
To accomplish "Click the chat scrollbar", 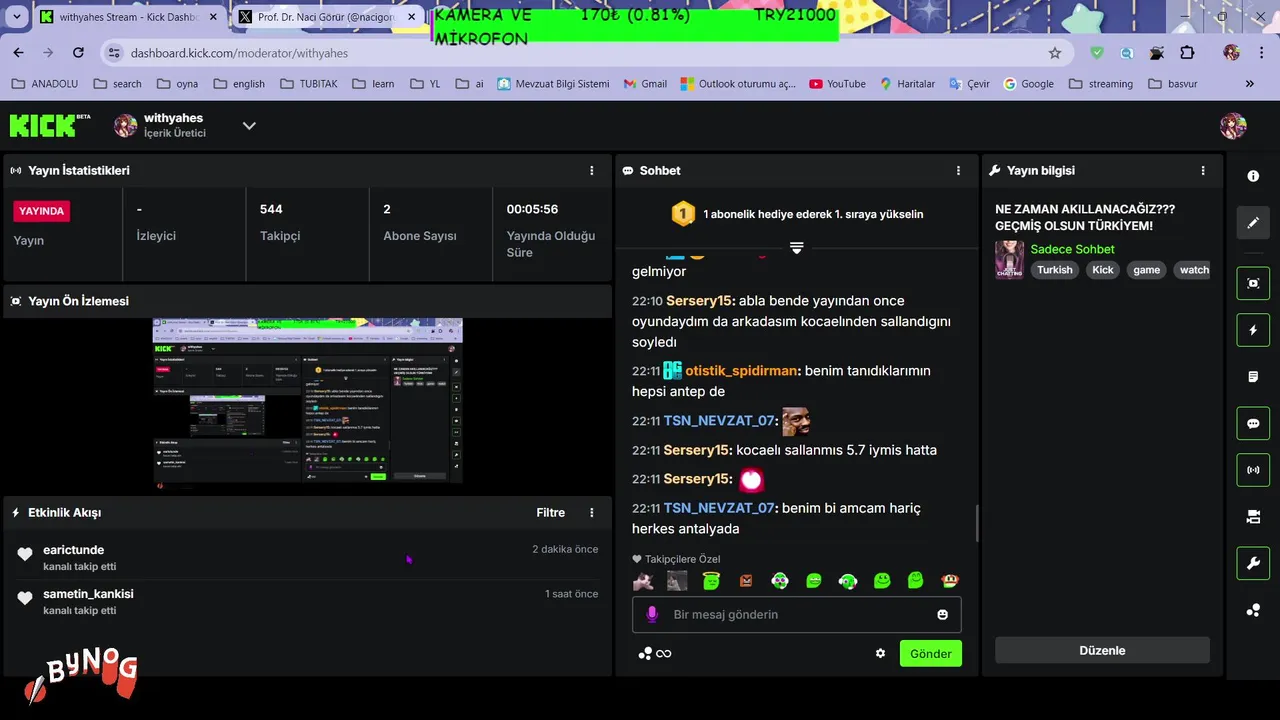I will 976,522.
